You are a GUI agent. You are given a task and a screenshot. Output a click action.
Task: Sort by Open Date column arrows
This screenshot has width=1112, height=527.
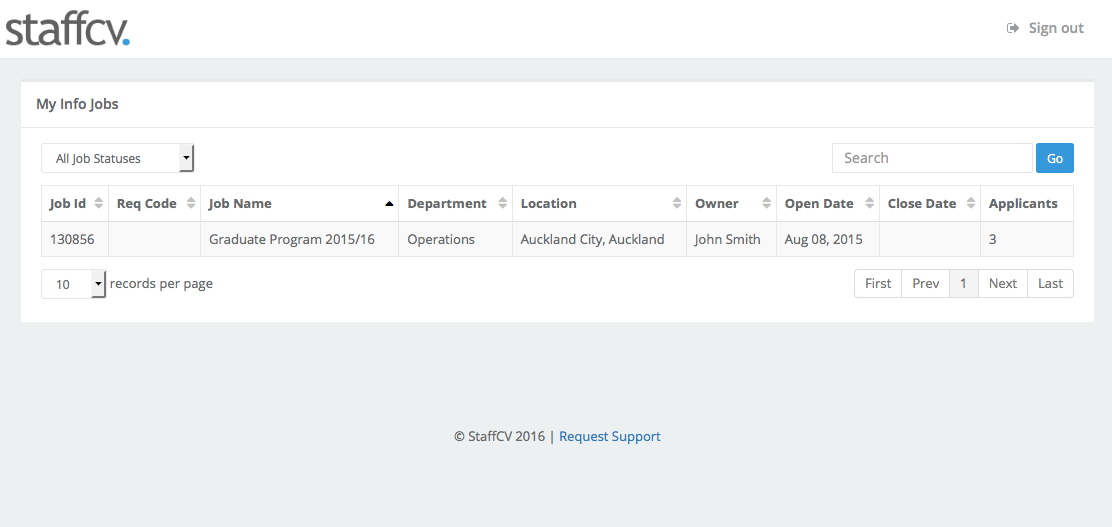tap(869, 204)
